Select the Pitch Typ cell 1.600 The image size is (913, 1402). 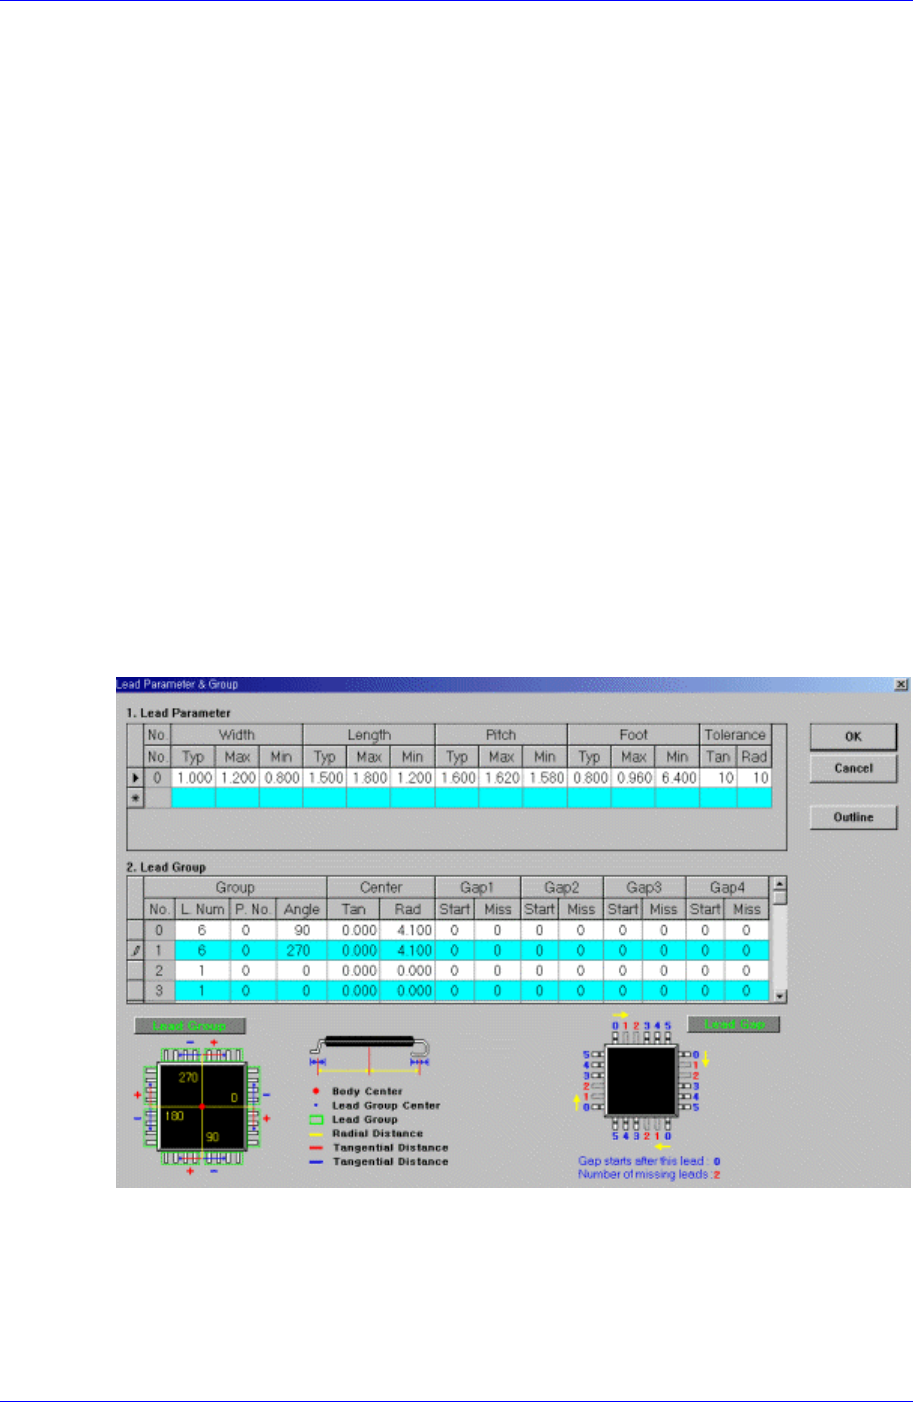(457, 777)
